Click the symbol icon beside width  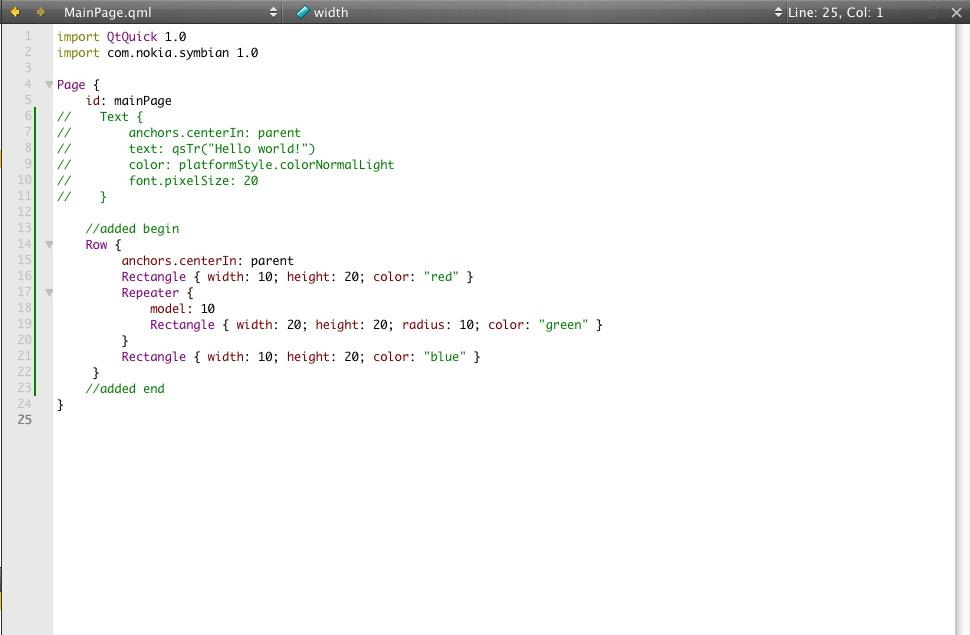click(x=303, y=12)
